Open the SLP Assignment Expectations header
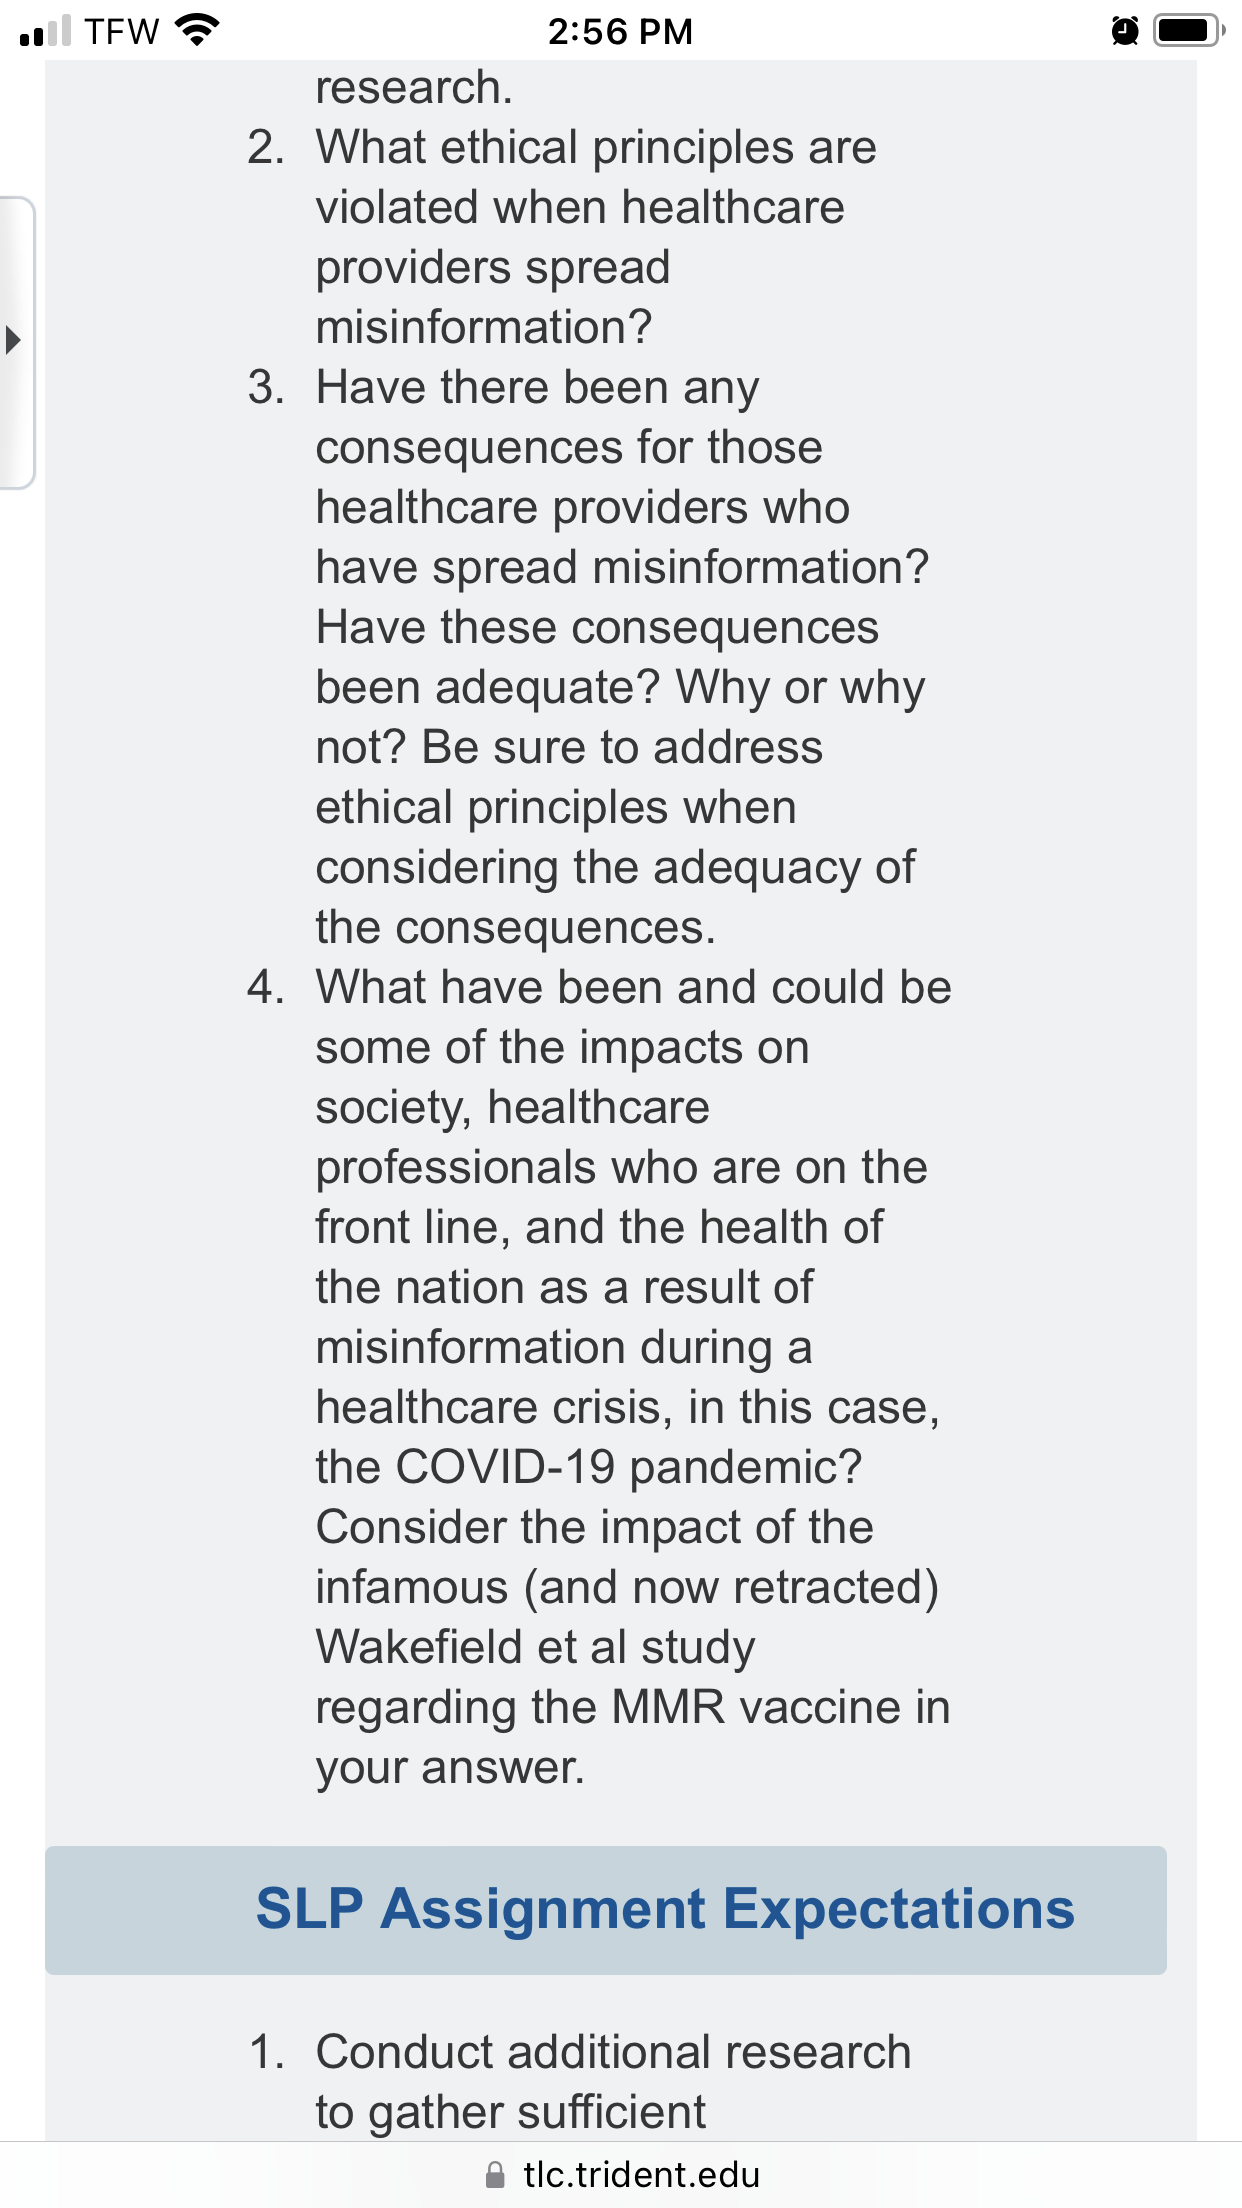This screenshot has height=2208, width=1242. pyautogui.click(x=606, y=1909)
